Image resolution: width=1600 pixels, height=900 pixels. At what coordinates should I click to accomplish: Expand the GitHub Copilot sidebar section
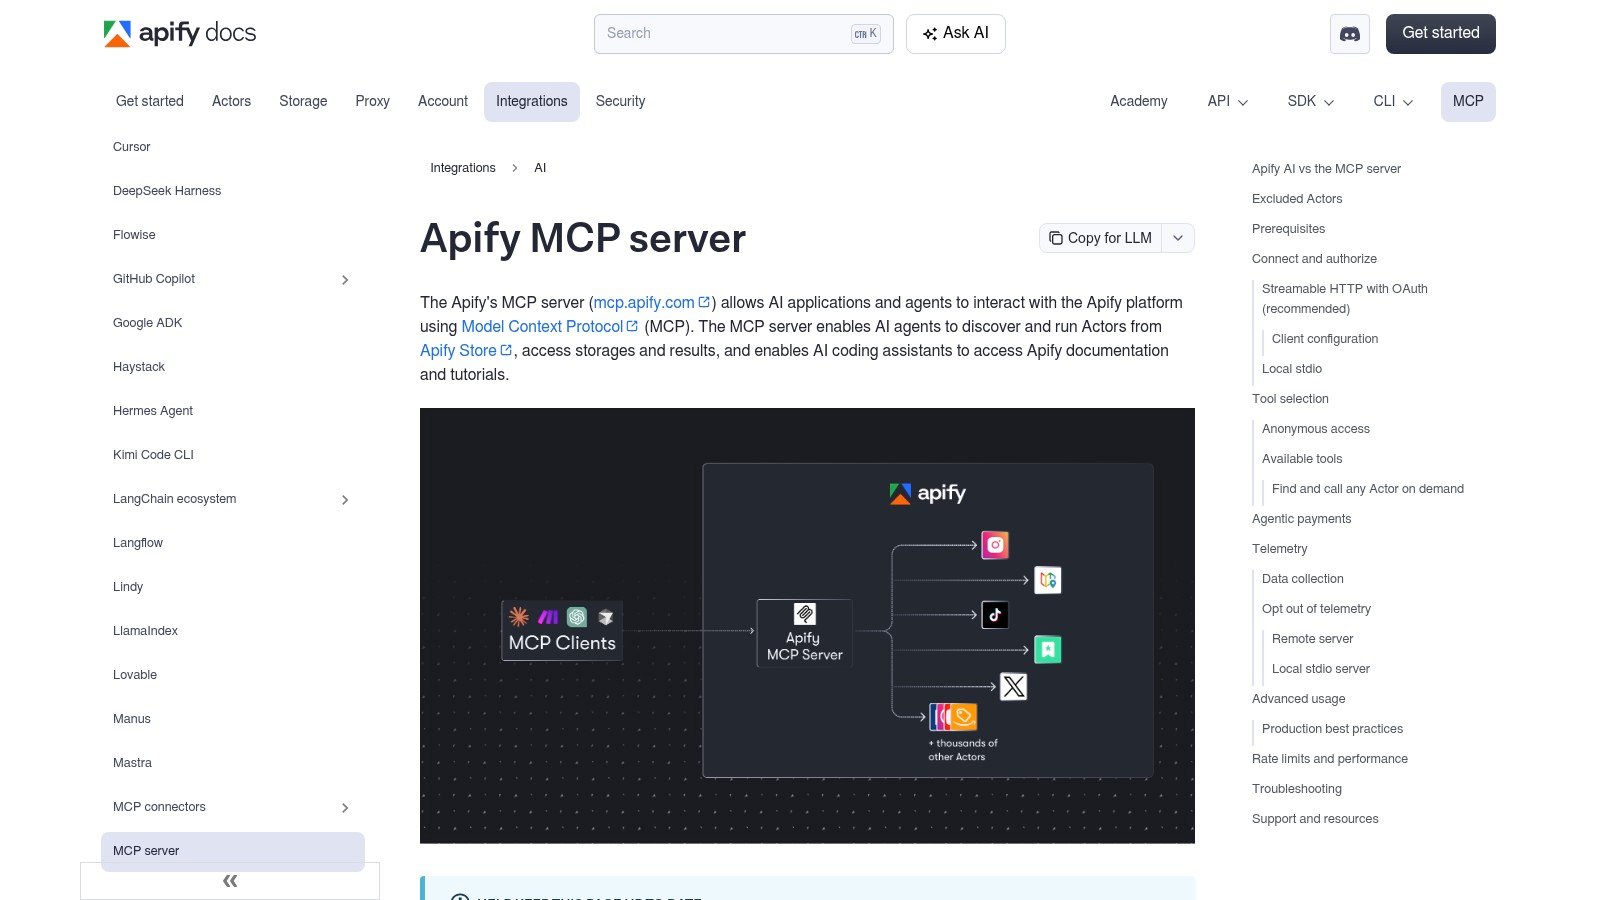click(345, 280)
